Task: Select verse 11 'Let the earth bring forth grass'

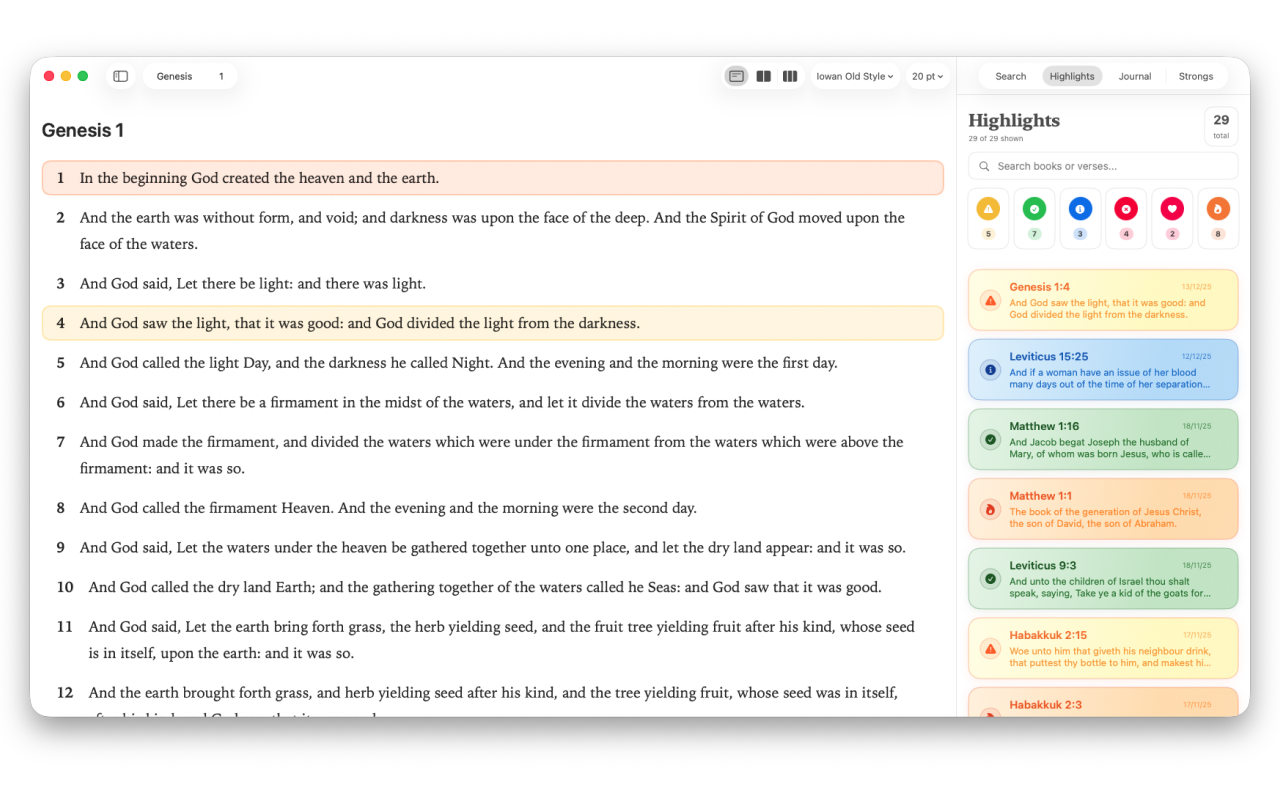Action: pos(492,640)
